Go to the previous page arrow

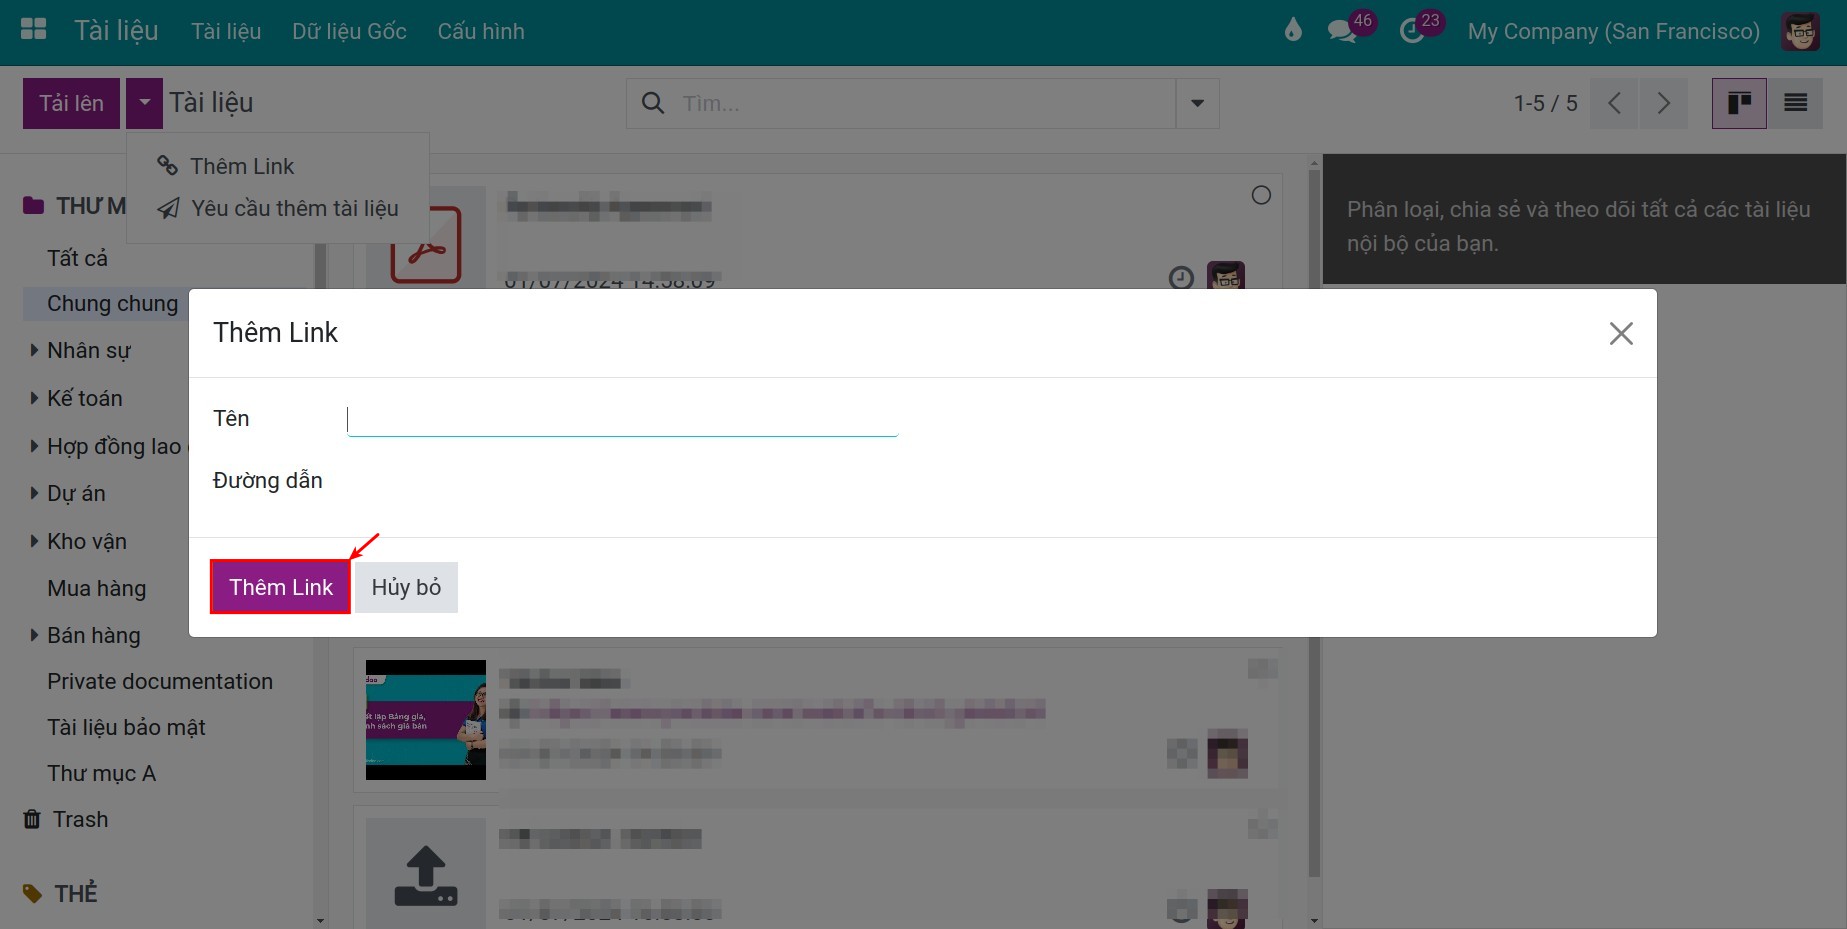pos(1614,103)
